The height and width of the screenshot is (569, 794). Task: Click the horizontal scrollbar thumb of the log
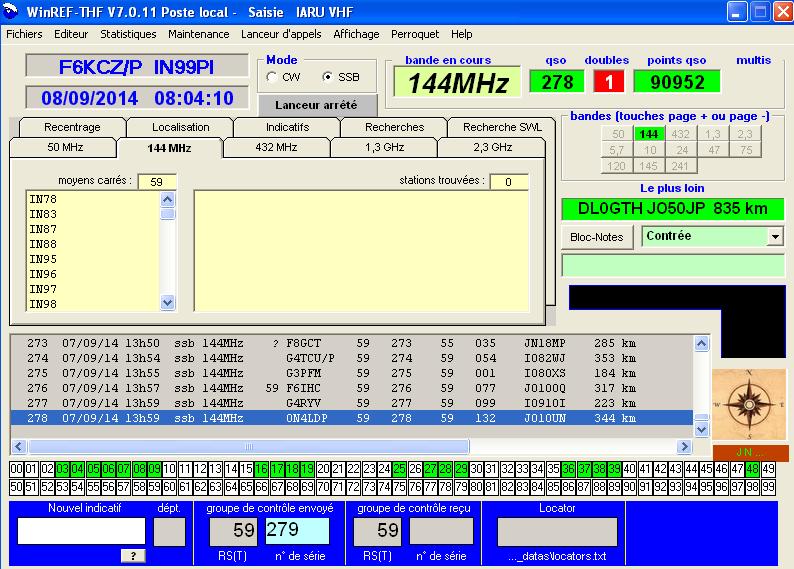tap(249, 446)
